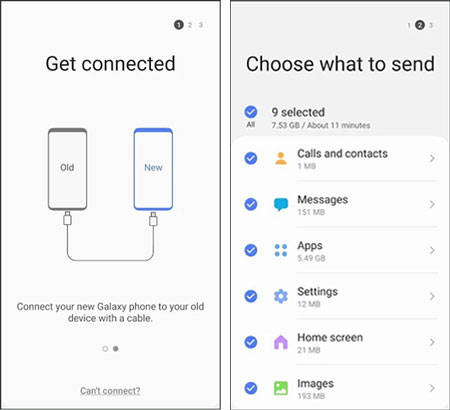Screen dimensions: 450x410
Task: Uncheck the Images checkbox
Action: coord(251,388)
